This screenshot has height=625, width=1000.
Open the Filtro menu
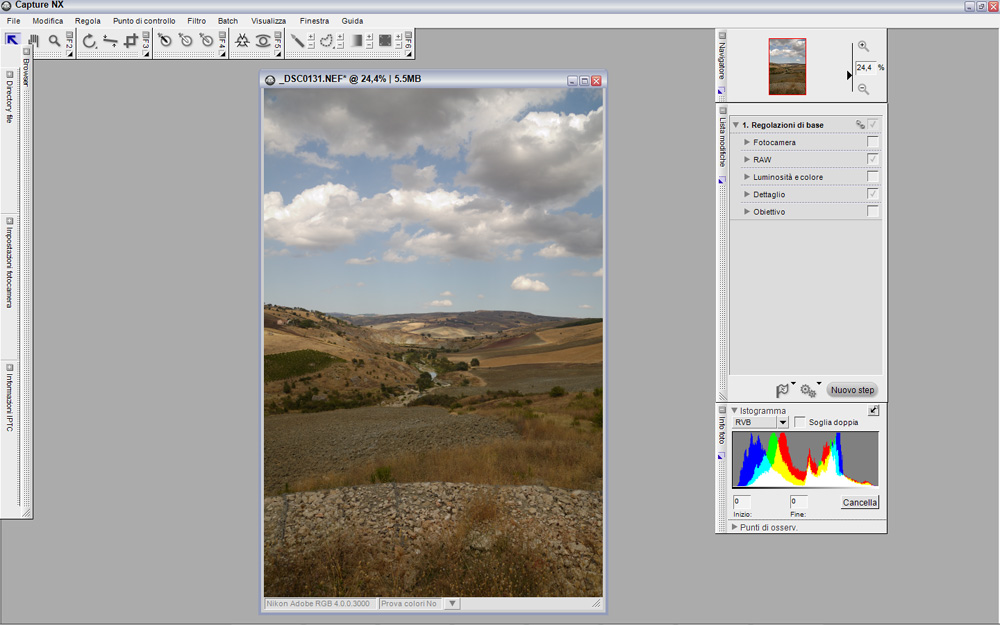pos(196,20)
